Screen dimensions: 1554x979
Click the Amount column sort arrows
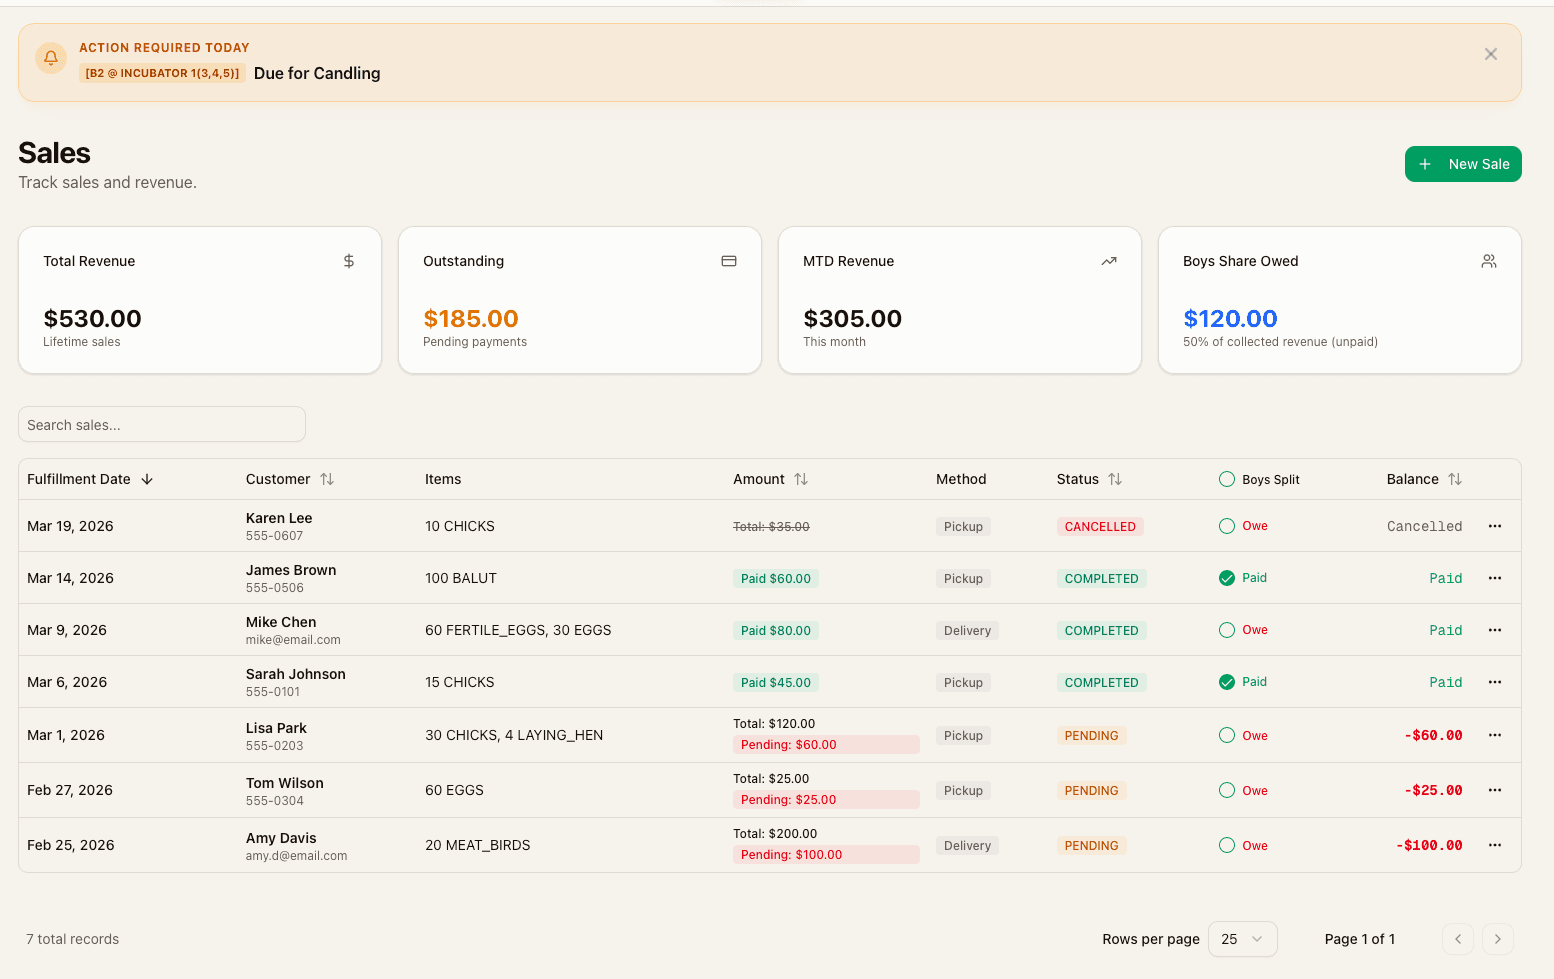tap(801, 479)
